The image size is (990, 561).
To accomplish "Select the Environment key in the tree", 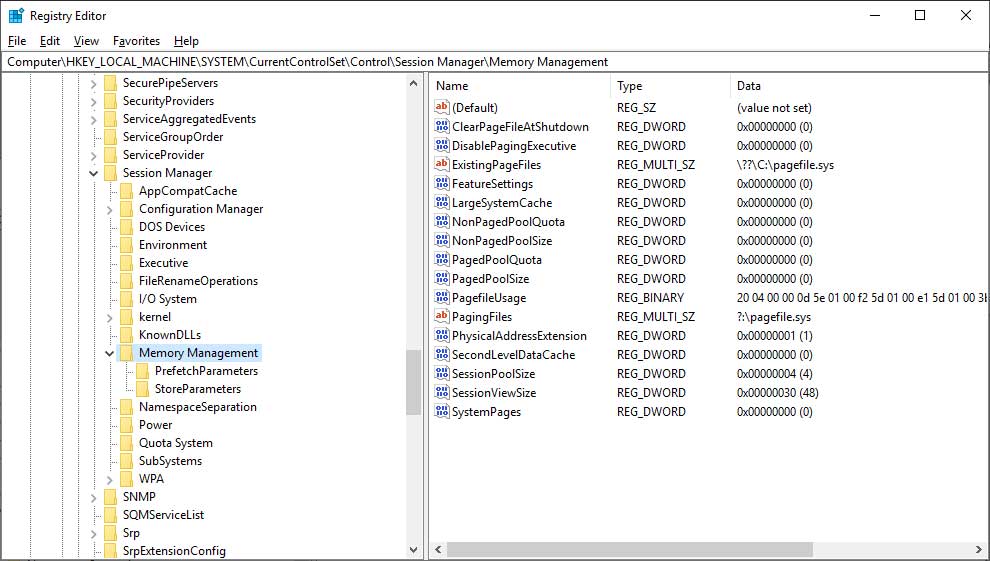I will point(173,245).
